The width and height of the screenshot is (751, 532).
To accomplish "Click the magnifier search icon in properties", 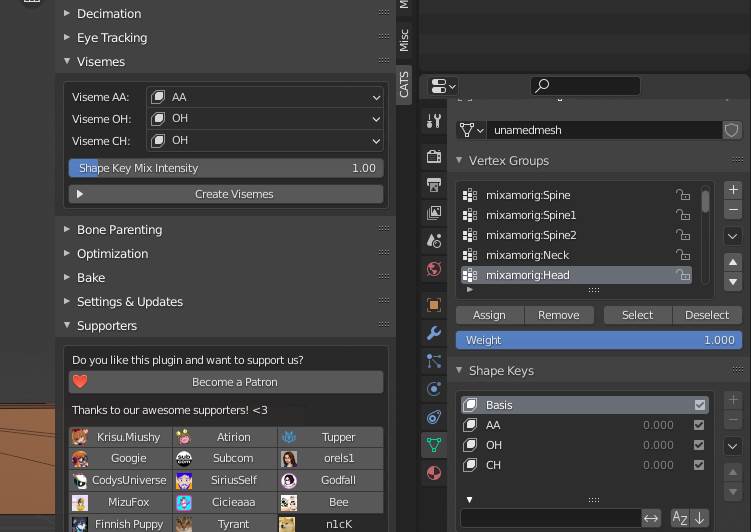I will click(542, 86).
